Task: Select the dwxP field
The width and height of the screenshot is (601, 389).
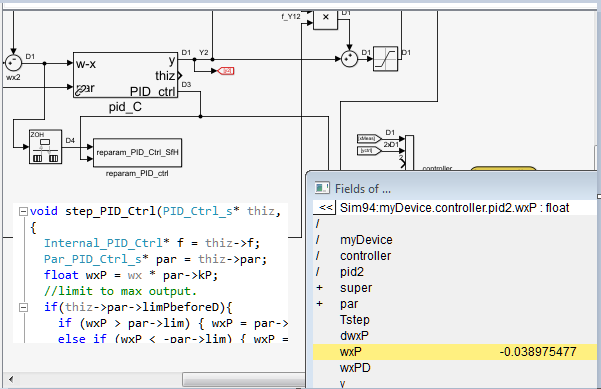Action: [354, 336]
